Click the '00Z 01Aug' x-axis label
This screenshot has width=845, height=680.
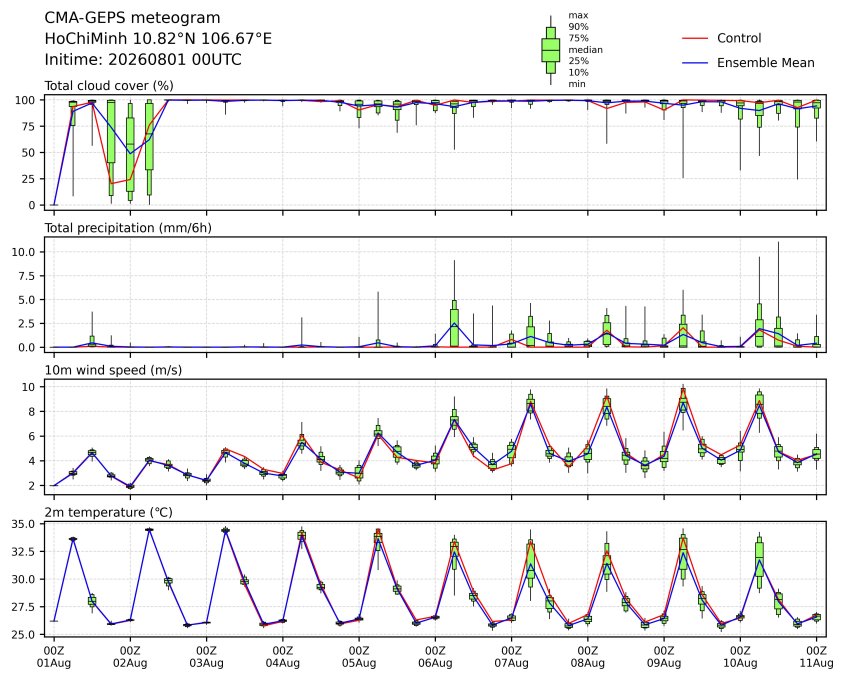coord(54,657)
